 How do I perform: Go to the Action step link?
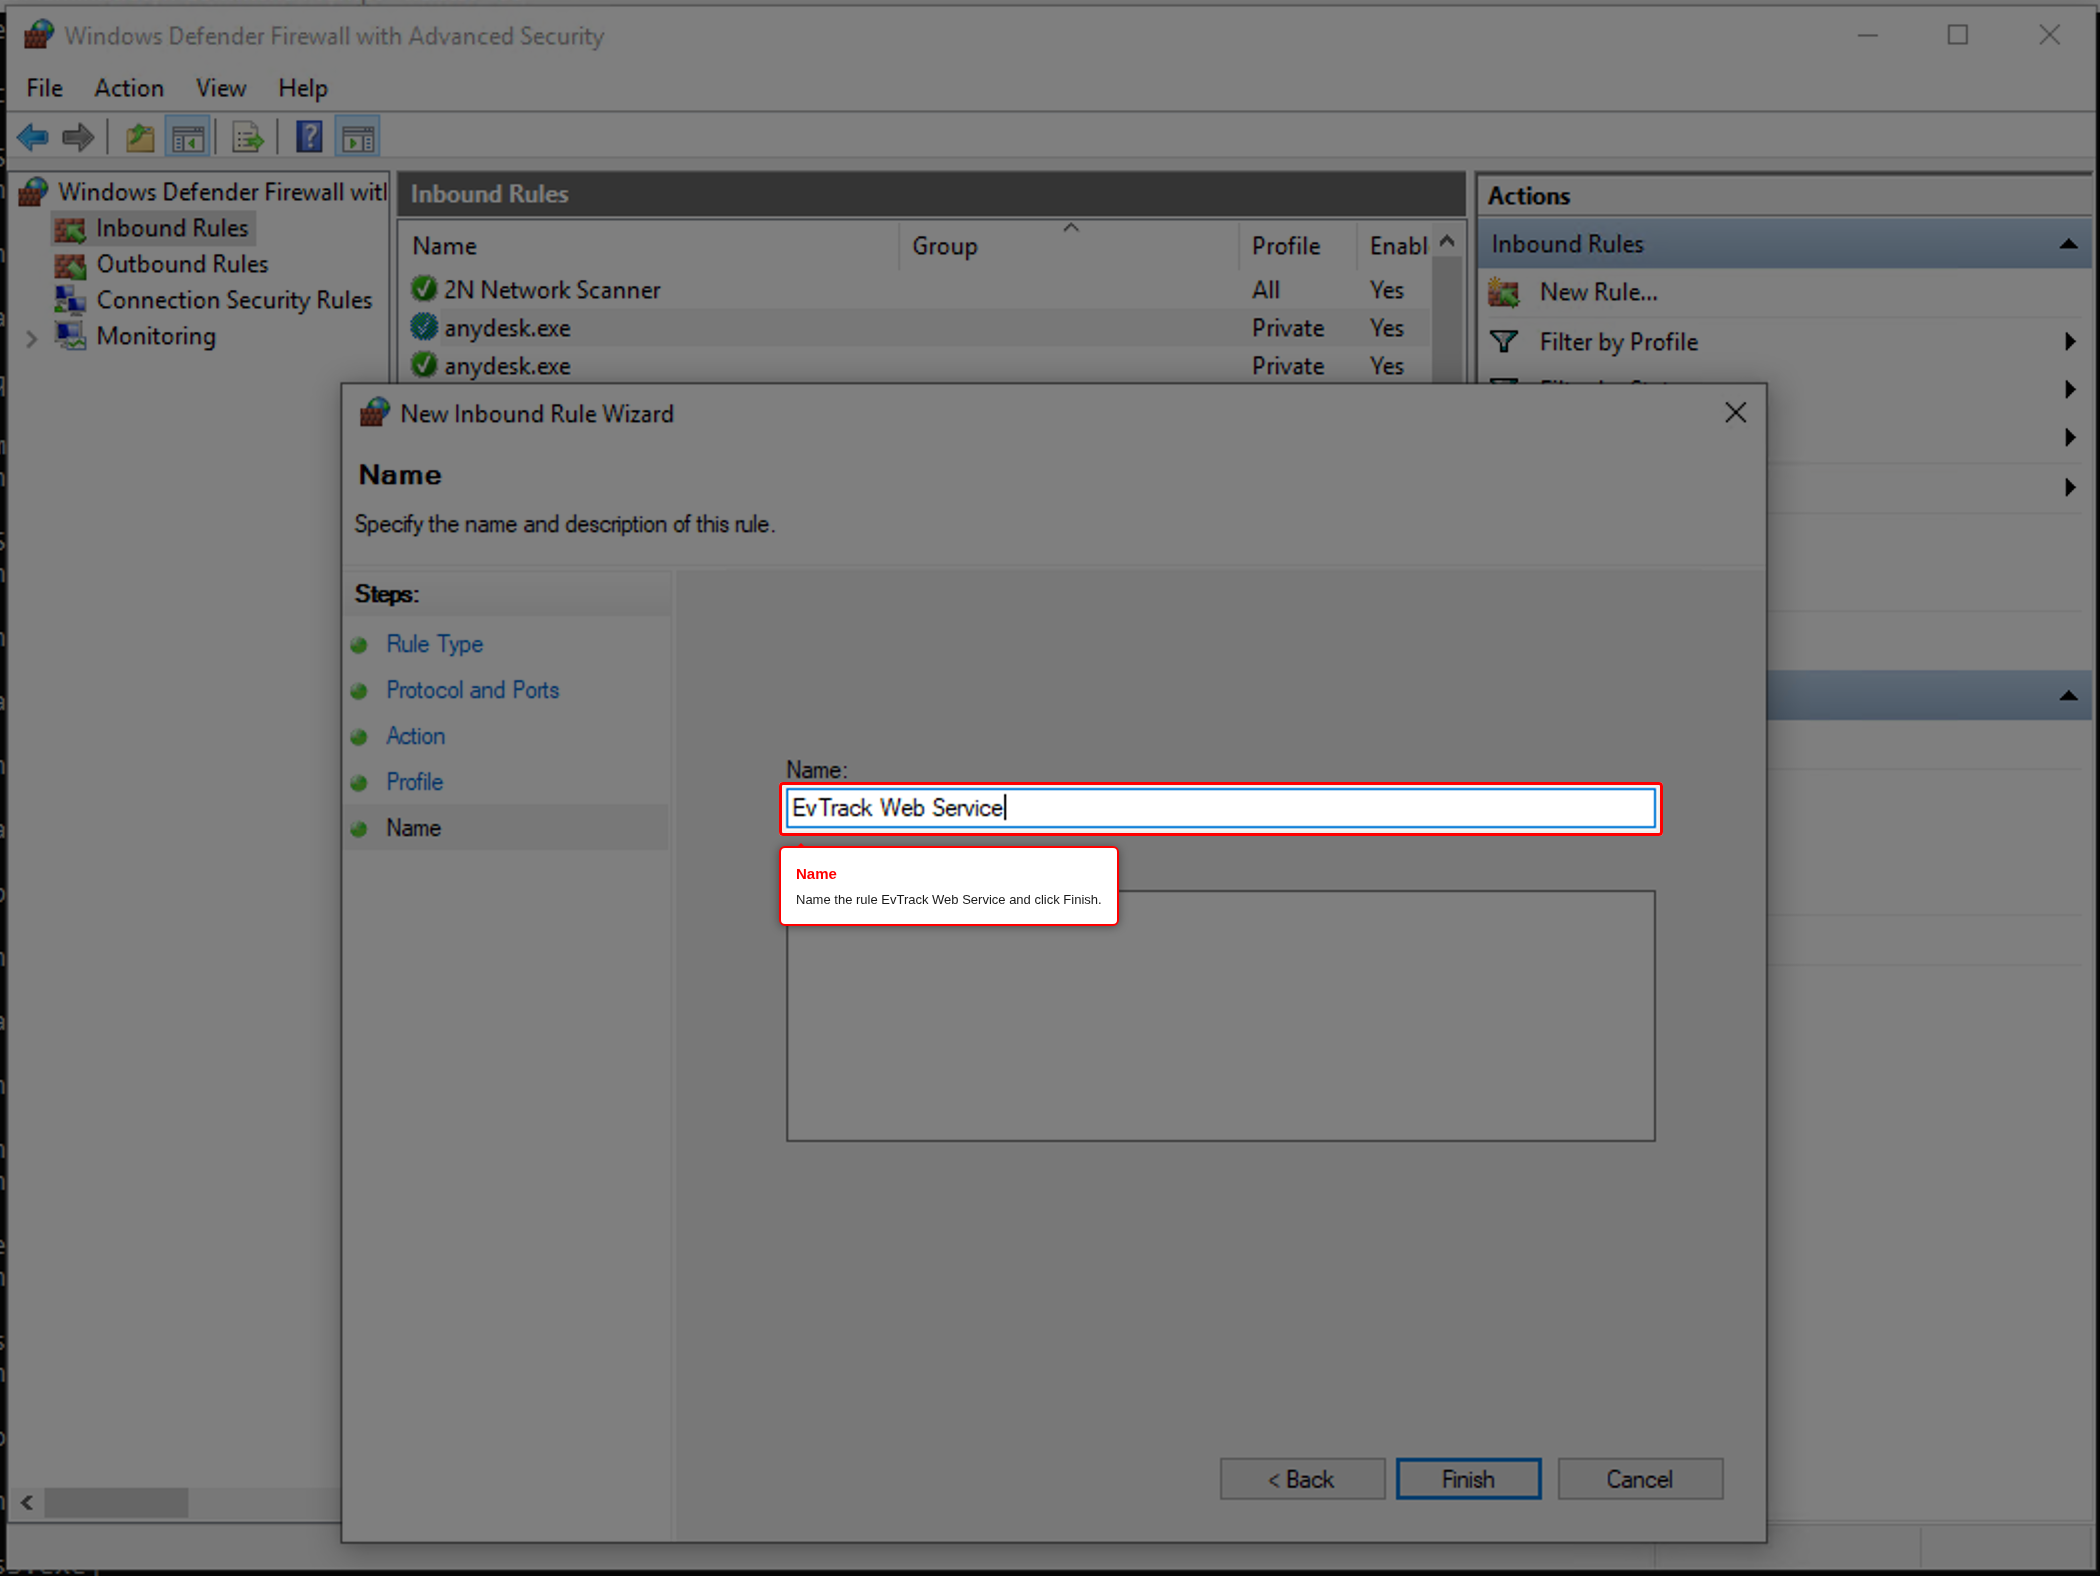coord(416,736)
